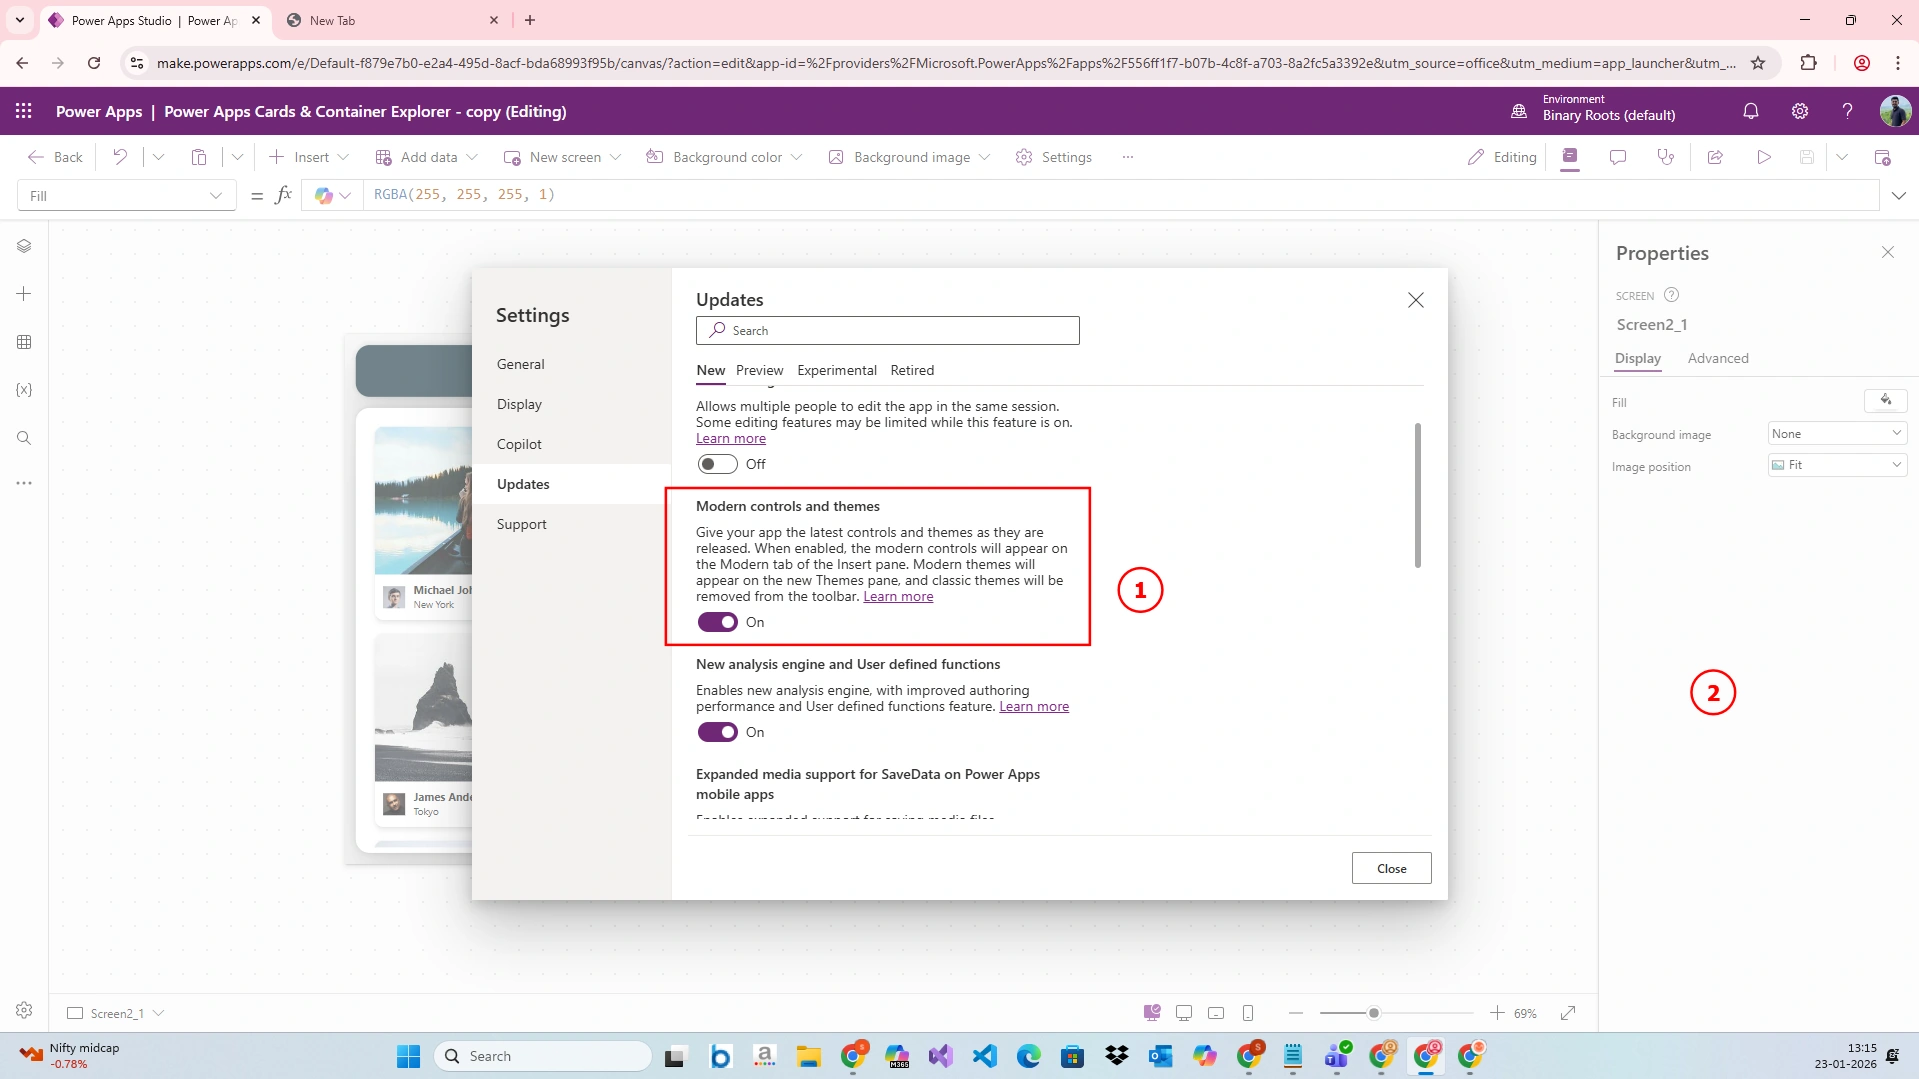Close the Settings dialog with X

pos(1416,300)
